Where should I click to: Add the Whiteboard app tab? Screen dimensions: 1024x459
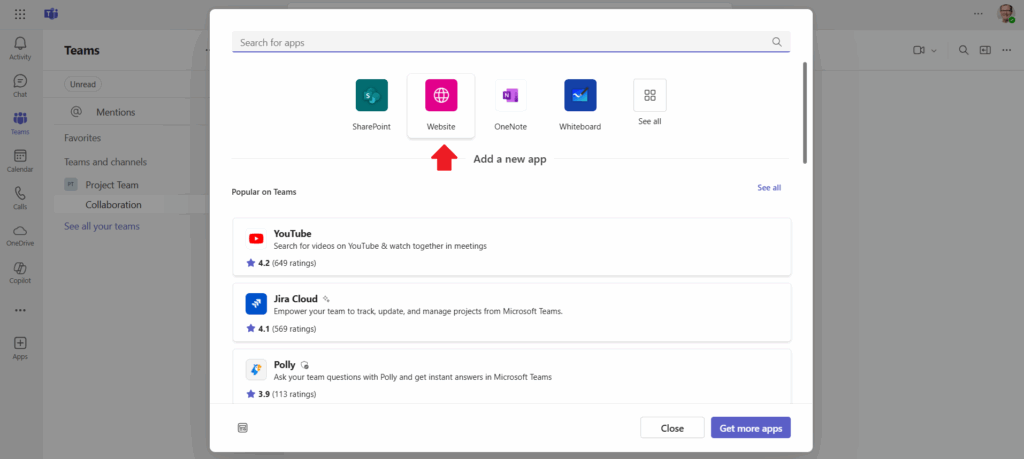pyautogui.click(x=580, y=106)
